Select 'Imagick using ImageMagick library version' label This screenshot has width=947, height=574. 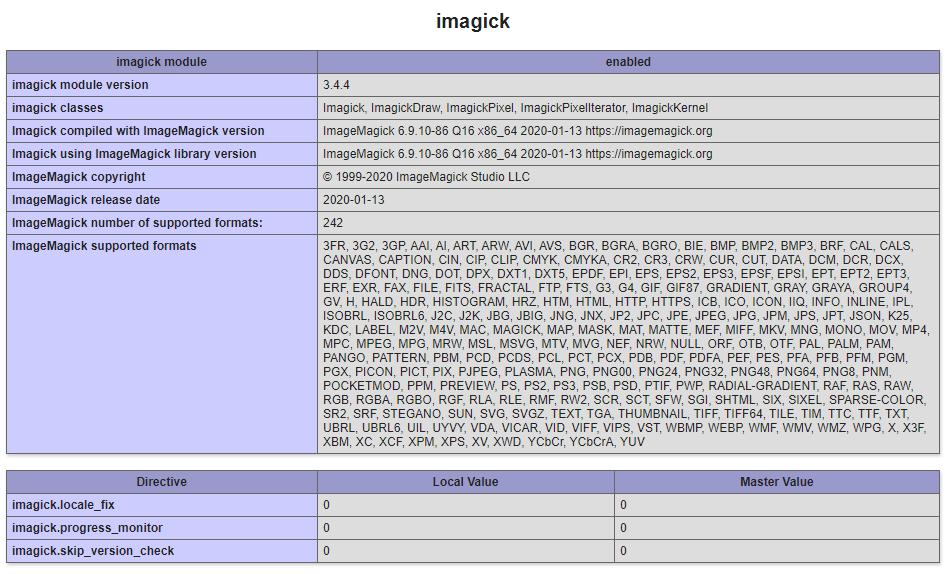(134, 153)
